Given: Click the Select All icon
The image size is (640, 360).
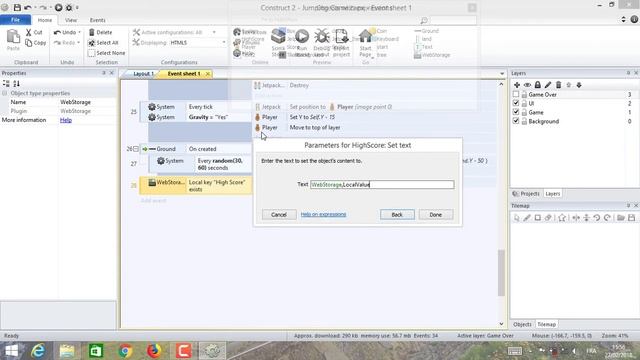Looking at the screenshot, I should [x=92, y=42].
